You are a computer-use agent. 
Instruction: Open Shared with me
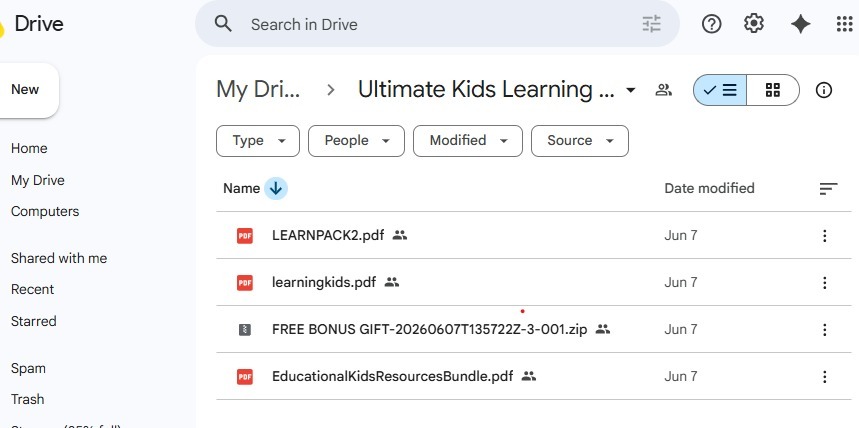[59, 259]
